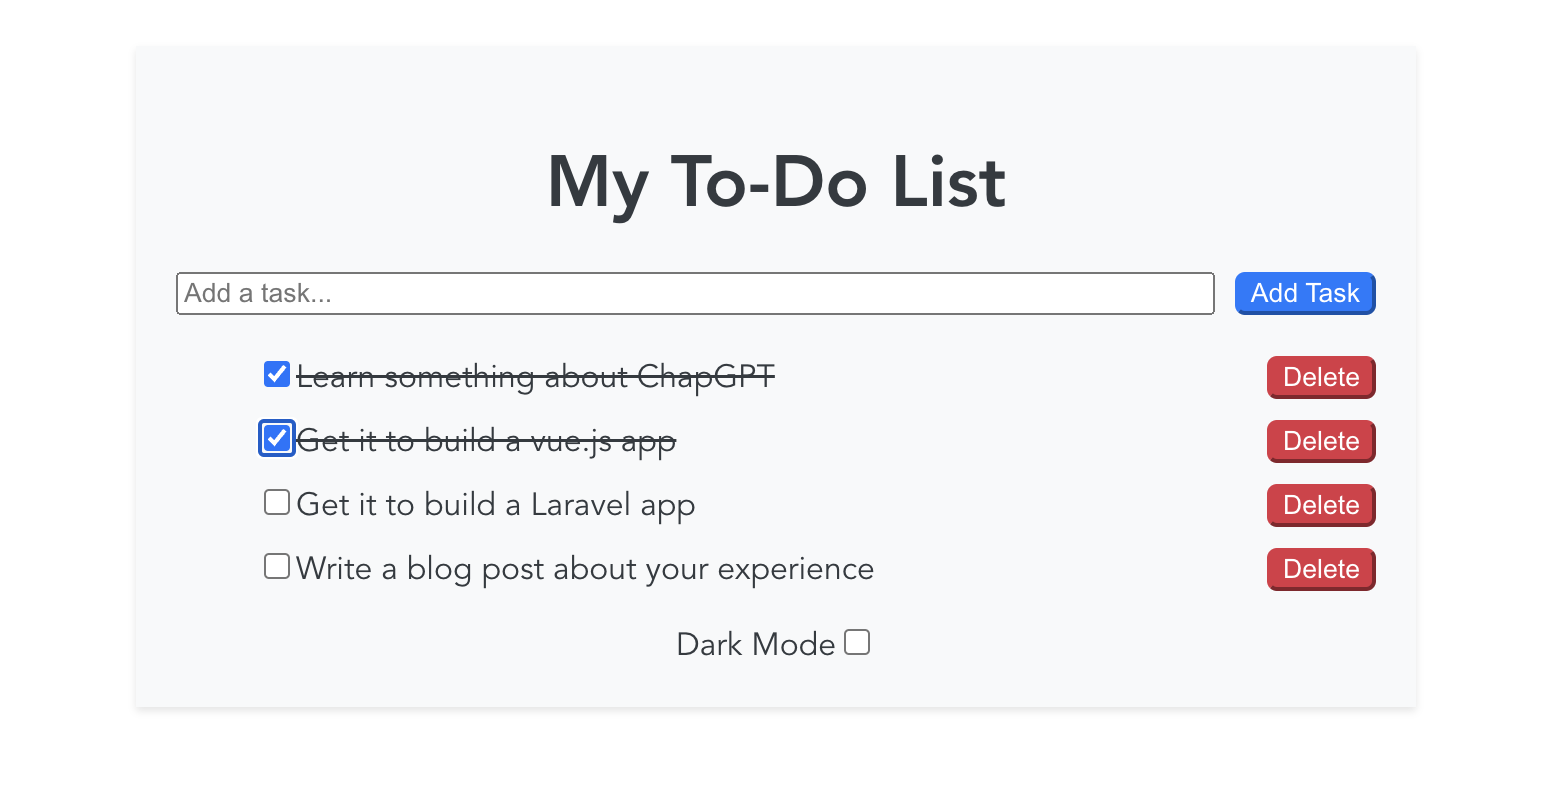Delete the blog post task
This screenshot has height=794, width=1554.
pyautogui.click(x=1321, y=569)
